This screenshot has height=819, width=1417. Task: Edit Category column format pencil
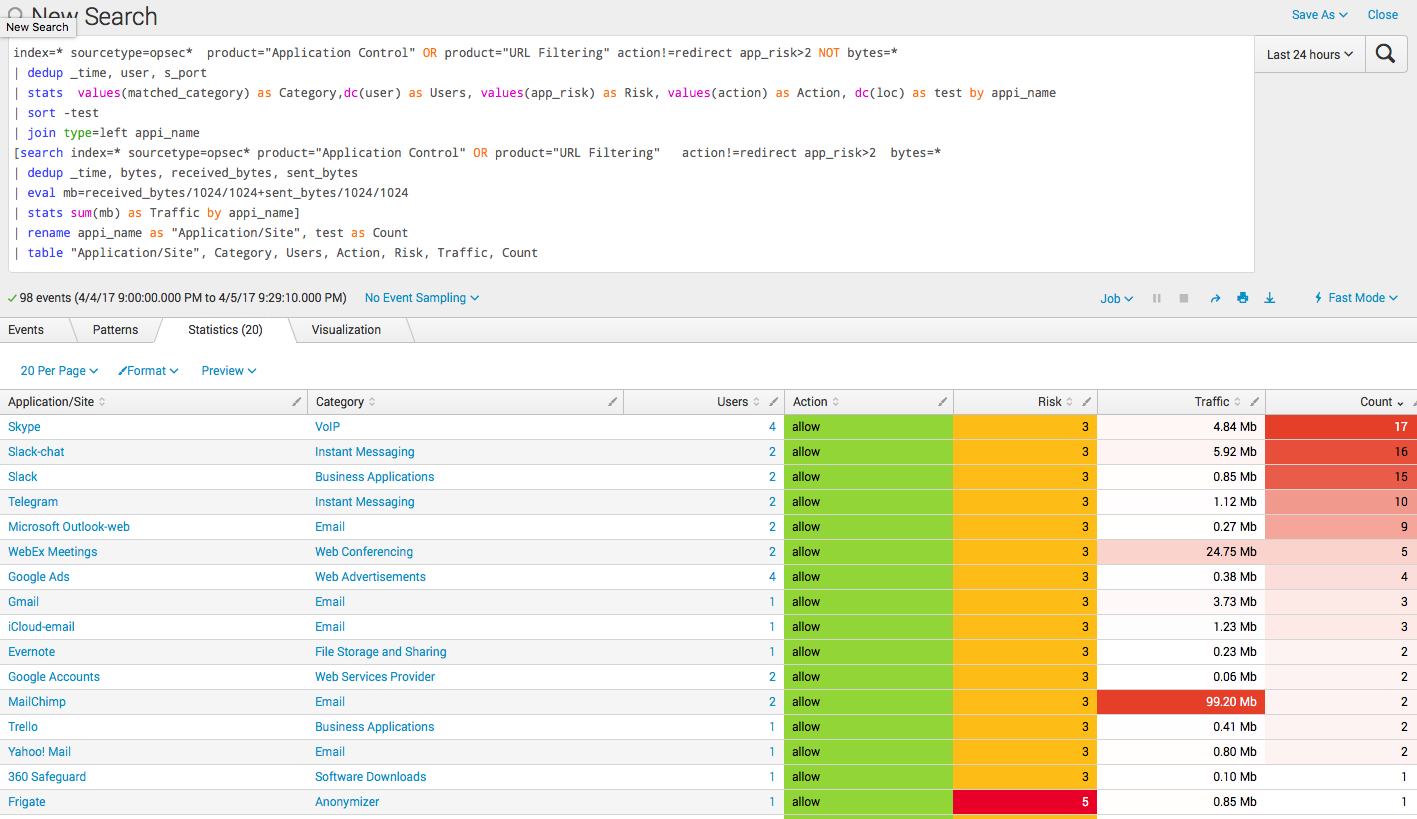(x=613, y=402)
